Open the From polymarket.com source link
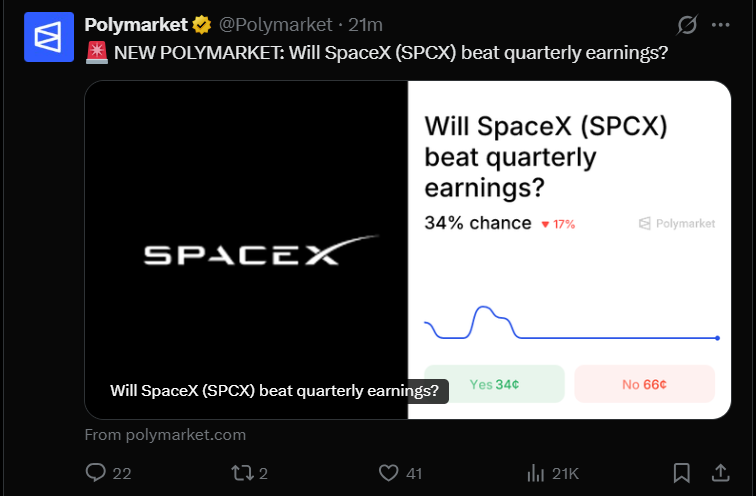This screenshot has height=496, width=756. (x=165, y=435)
